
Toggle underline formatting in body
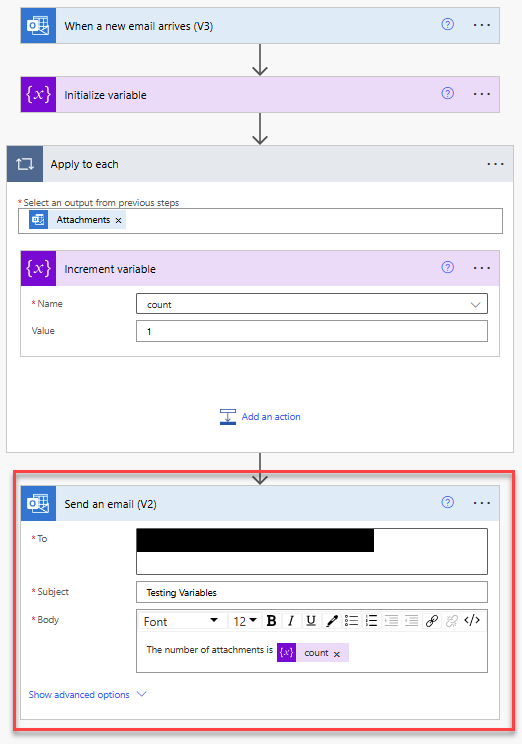point(311,621)
